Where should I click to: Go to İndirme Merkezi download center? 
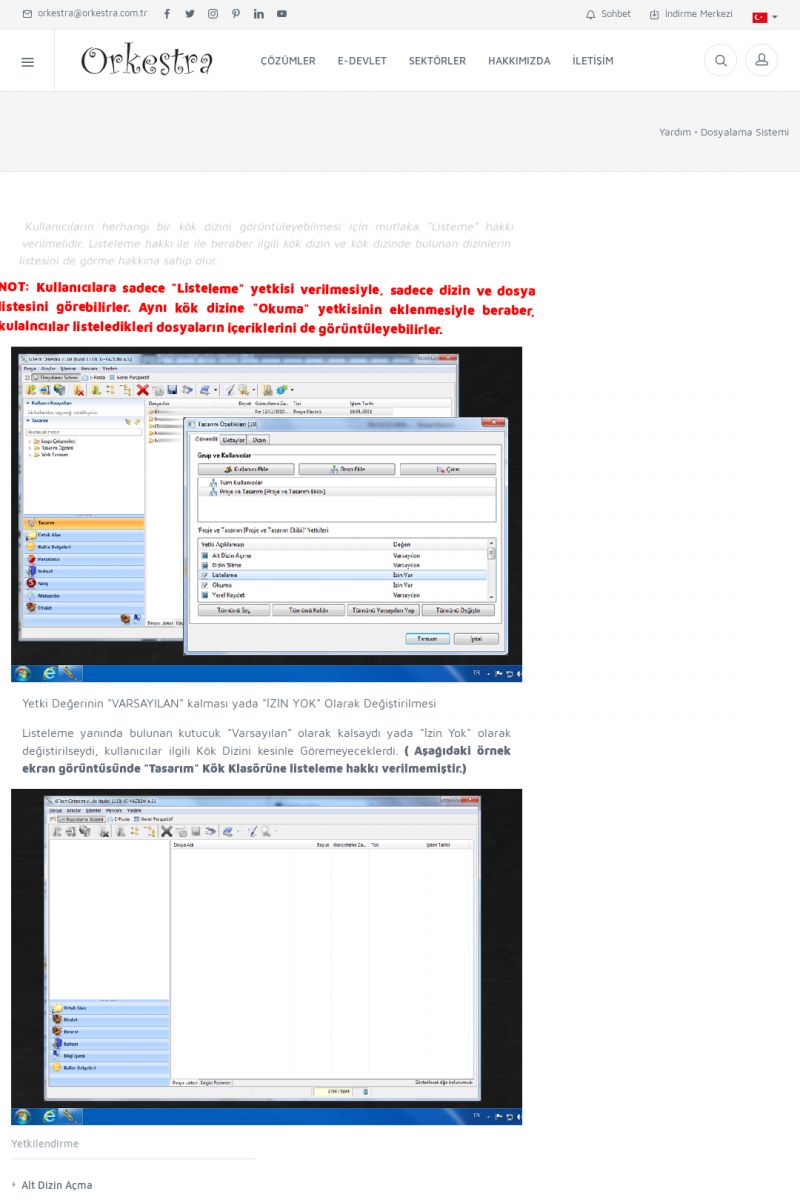click(x=691, y=14)
